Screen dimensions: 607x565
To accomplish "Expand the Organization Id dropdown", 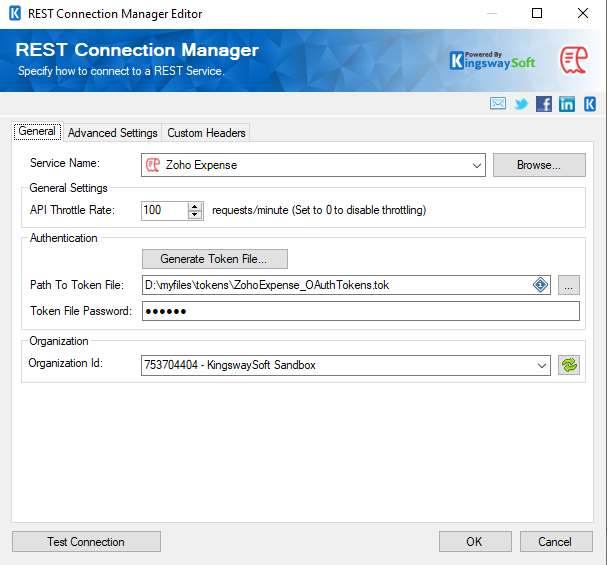I will pos(542,365).
